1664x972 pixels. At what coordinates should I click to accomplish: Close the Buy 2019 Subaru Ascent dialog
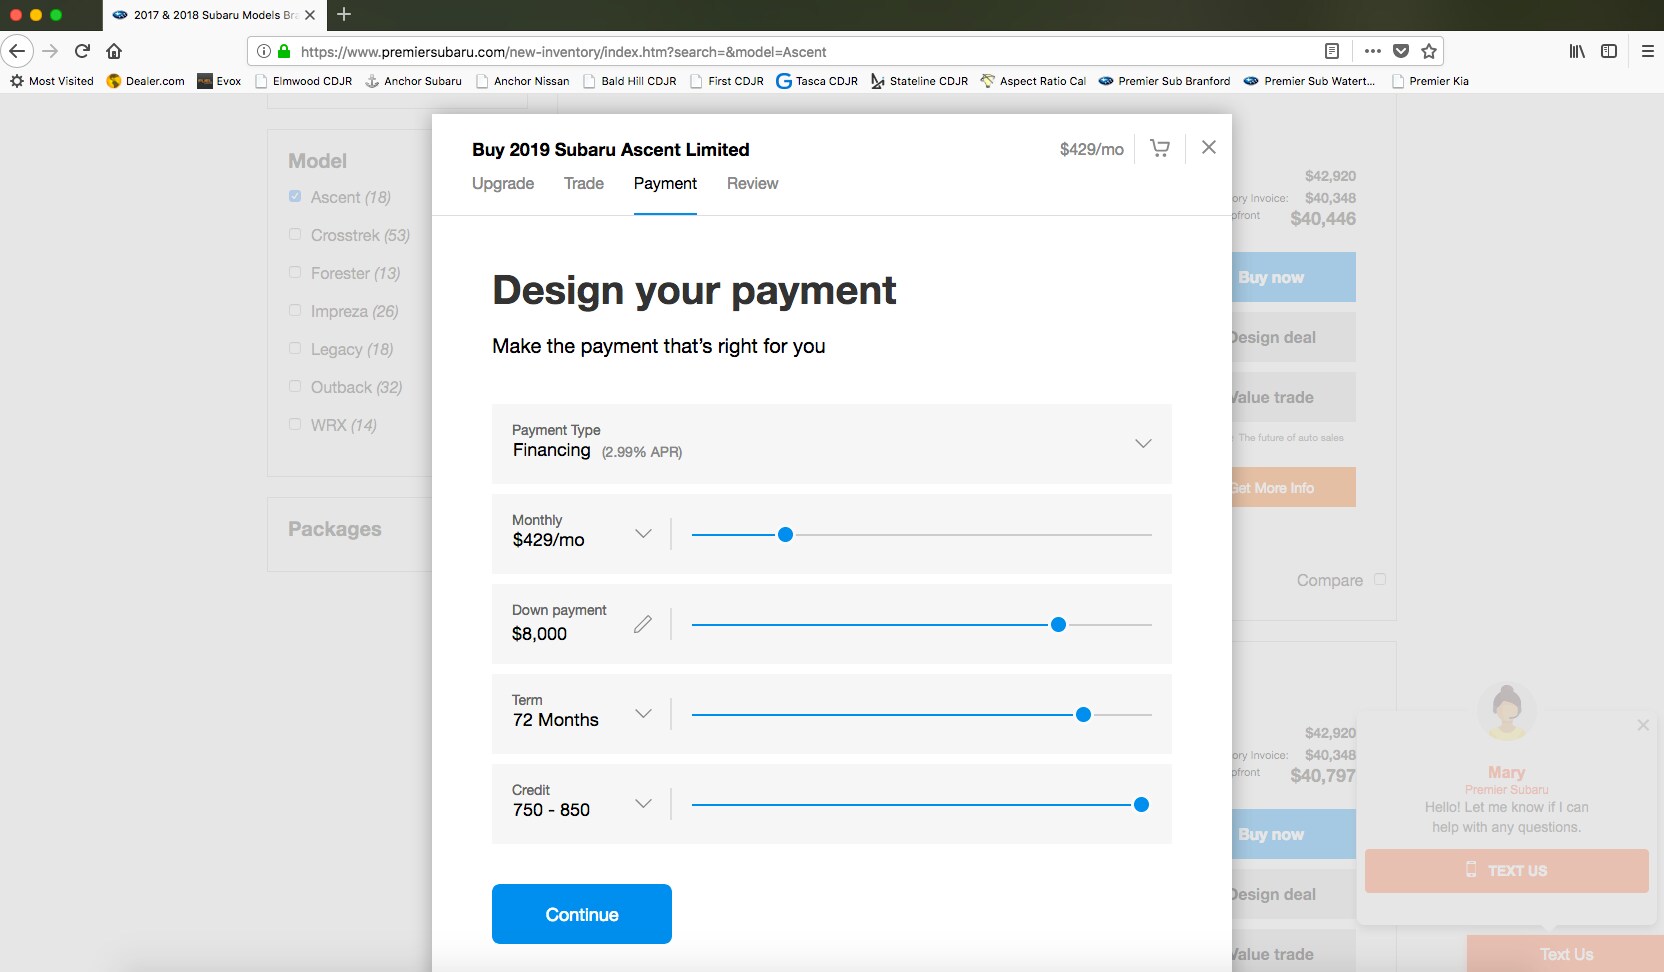click(x=1209, y=147)
